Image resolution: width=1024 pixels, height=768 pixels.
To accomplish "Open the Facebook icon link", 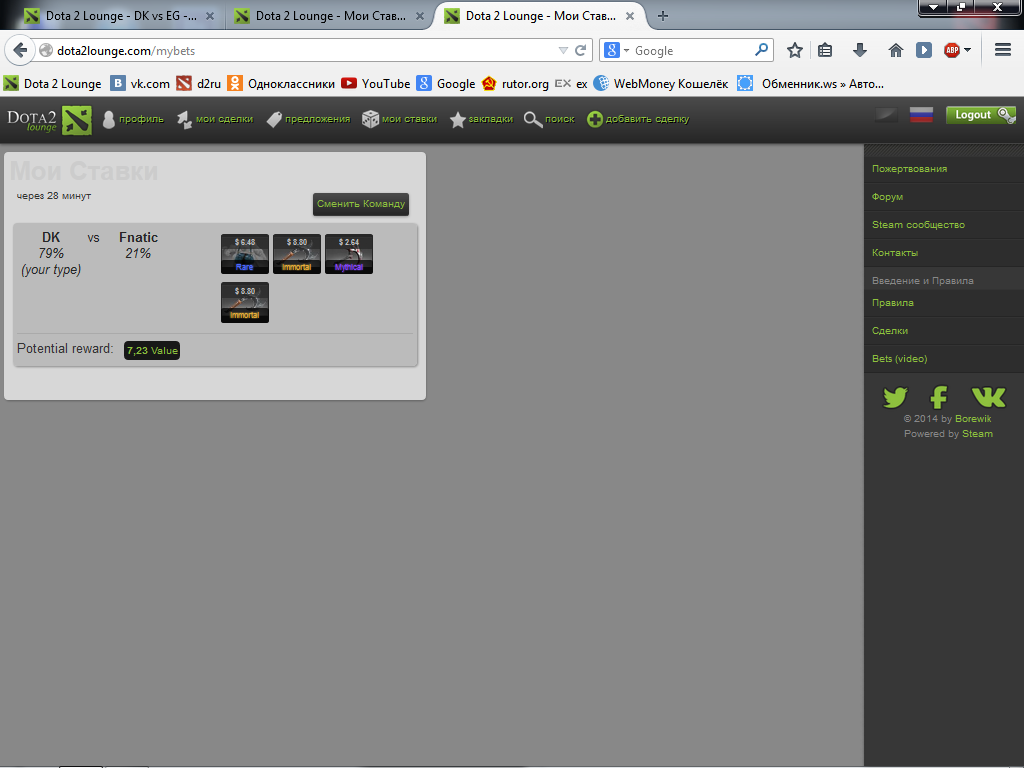I will [x=938, y=397].
